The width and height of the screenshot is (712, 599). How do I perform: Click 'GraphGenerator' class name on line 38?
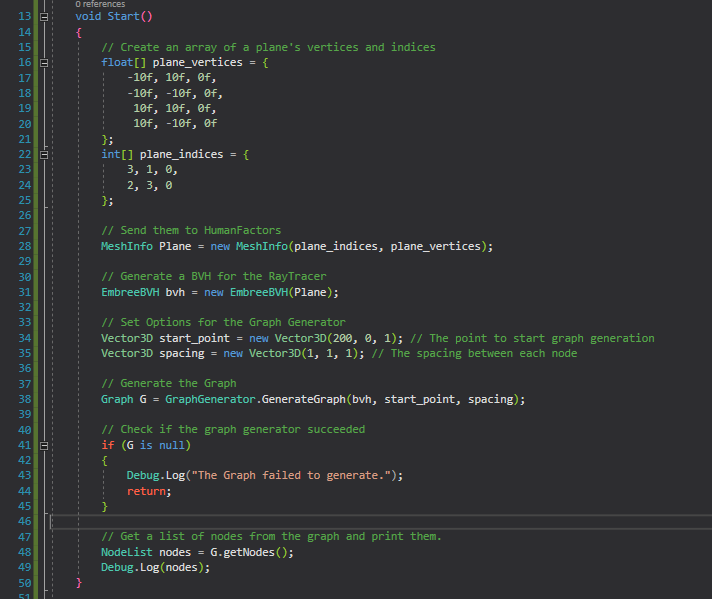click(211, 399)
